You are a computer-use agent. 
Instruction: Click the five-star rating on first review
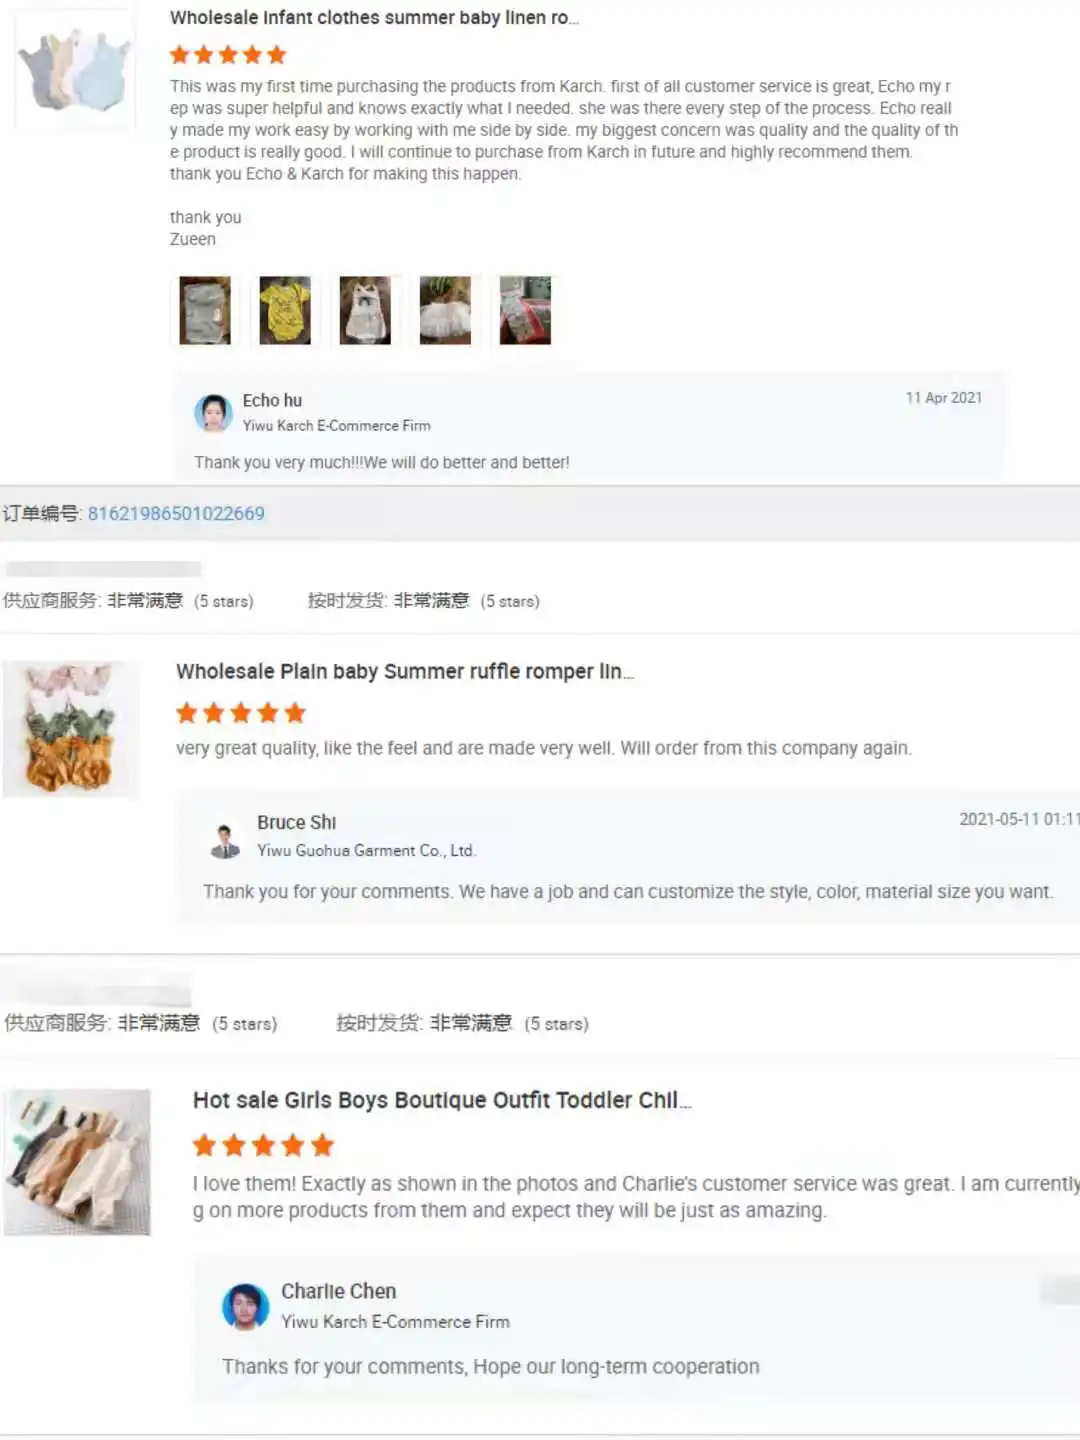point(228,55)
